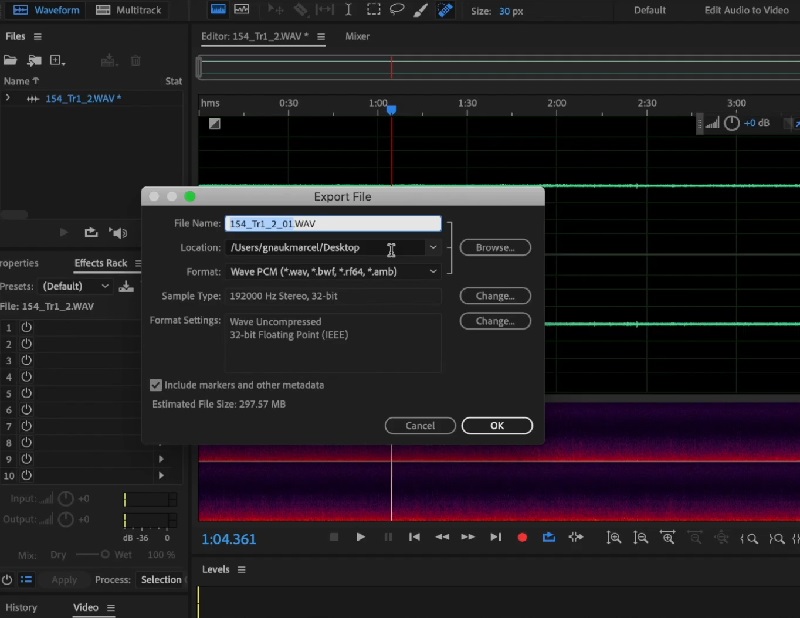800x618 pixels.
Task: Click the Loop Playback icon in Files panel
Action: pyautogui.click(x=91, y=233)
